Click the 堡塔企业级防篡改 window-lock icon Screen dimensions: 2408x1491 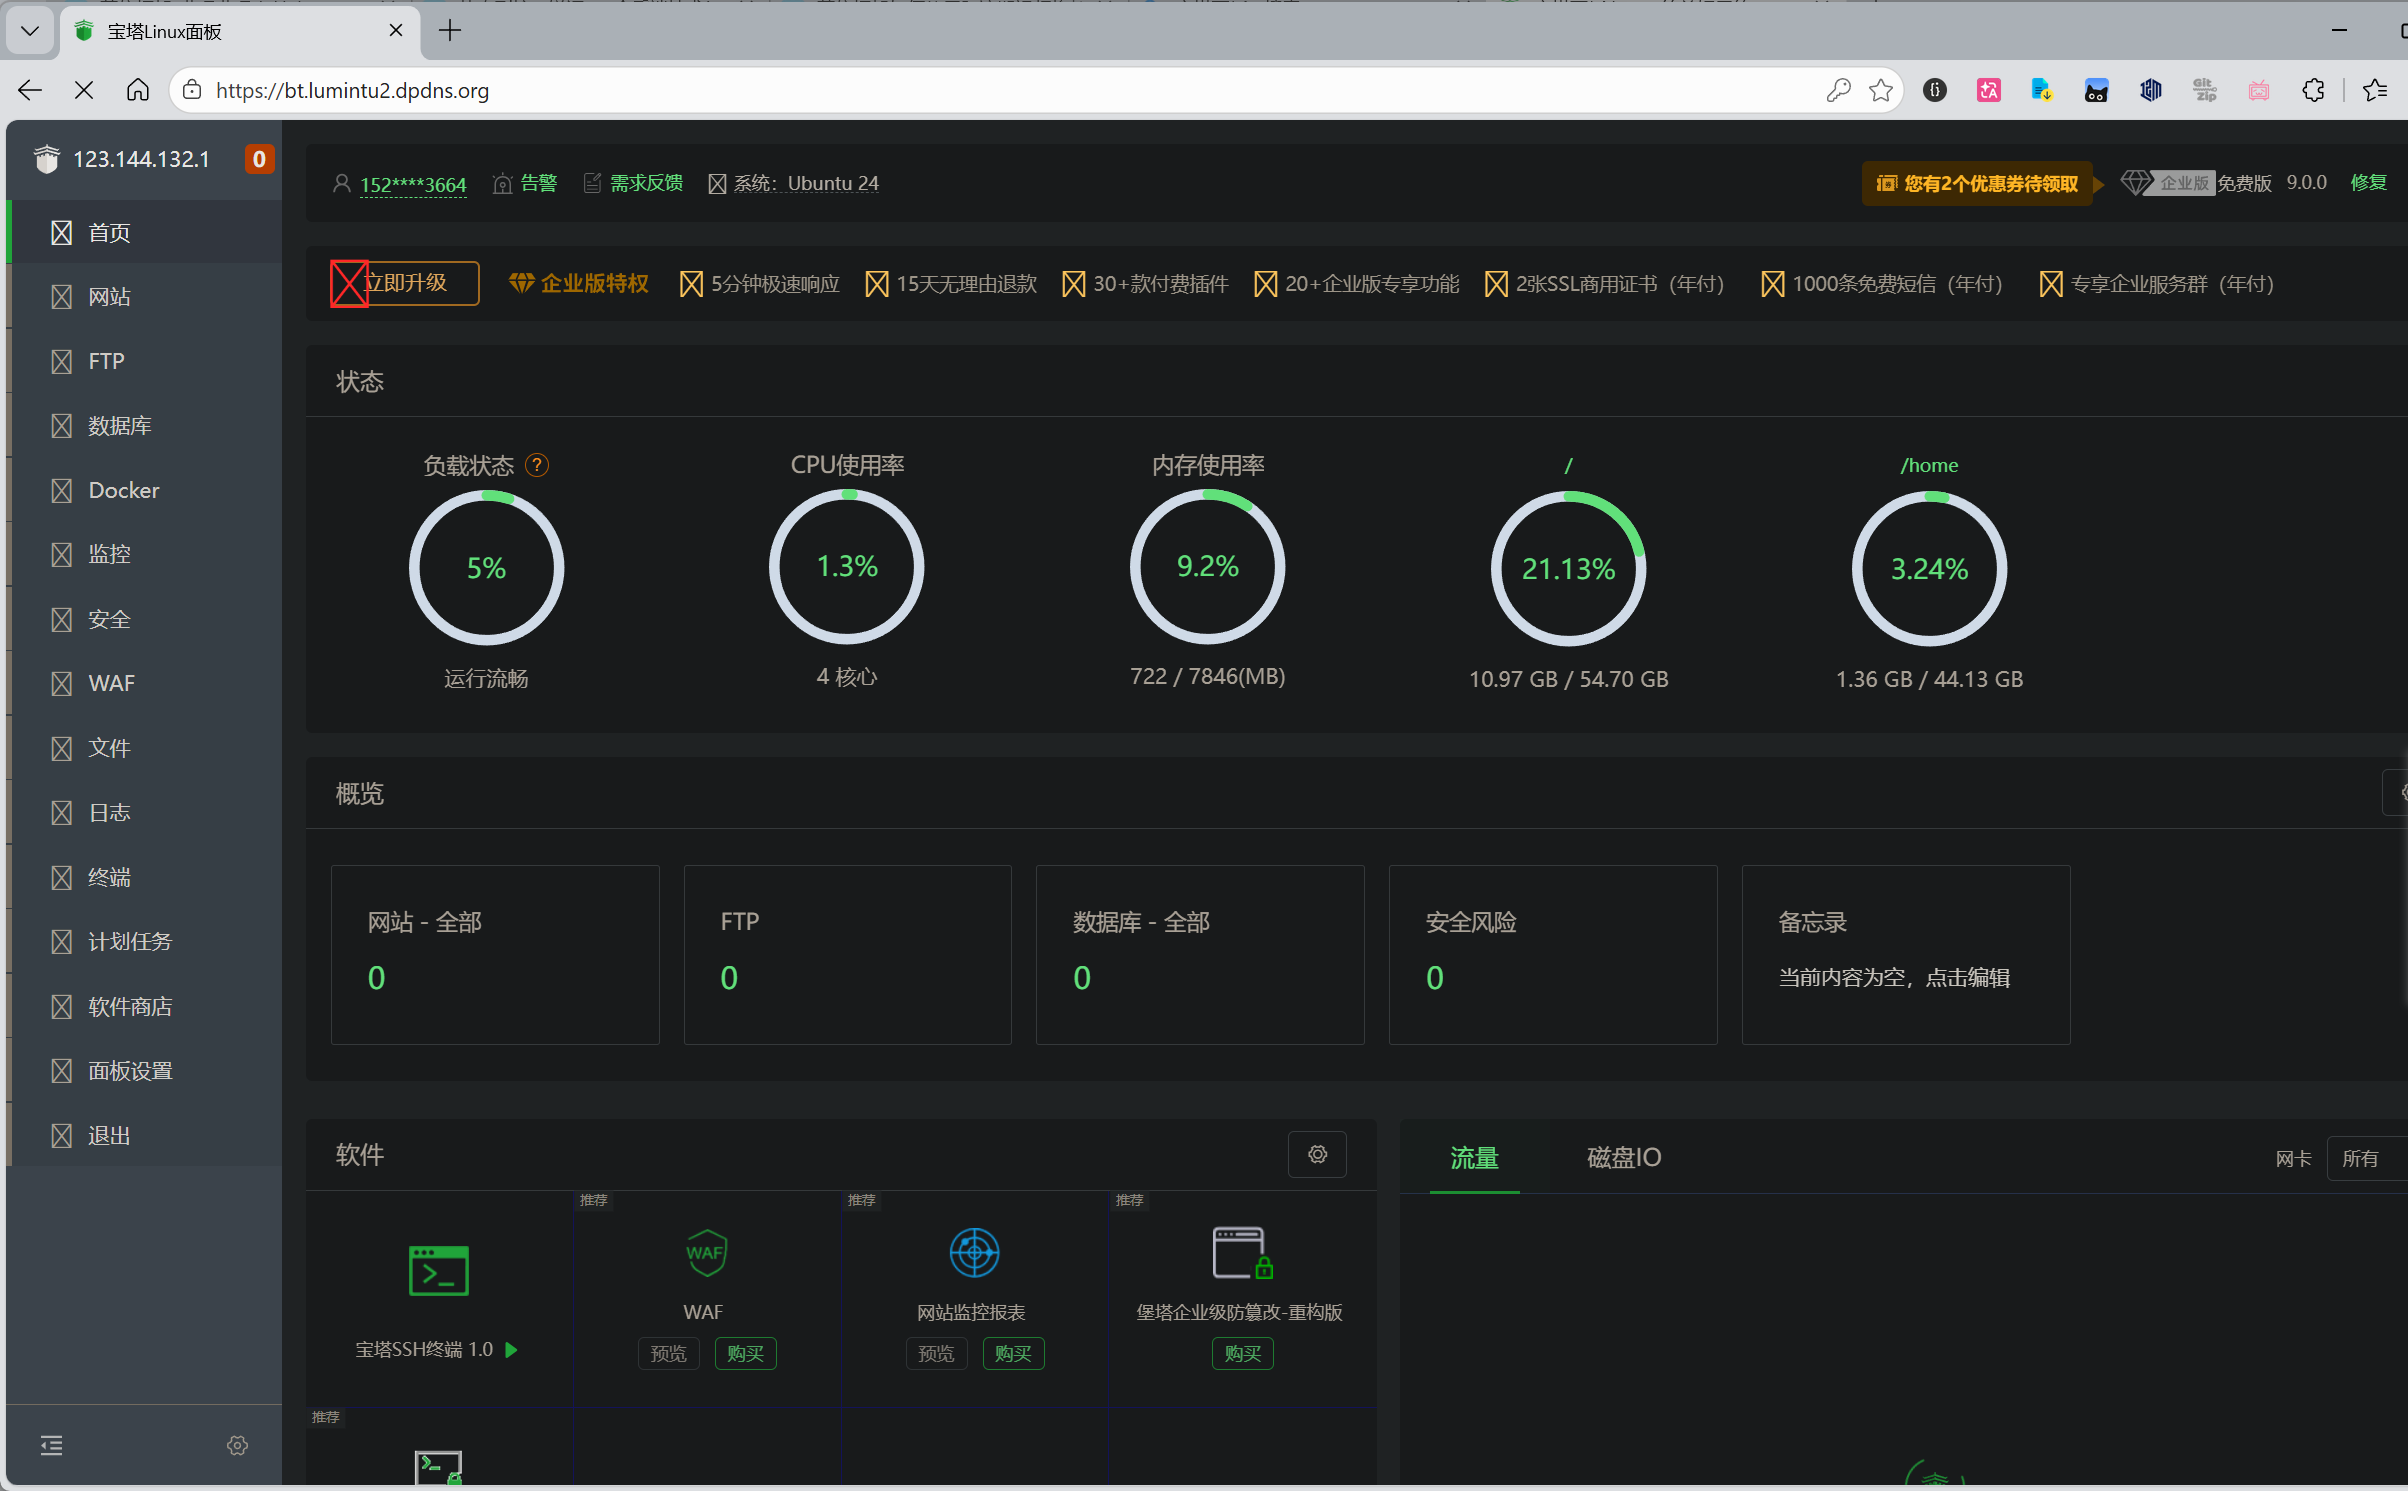[1241, 1252]
